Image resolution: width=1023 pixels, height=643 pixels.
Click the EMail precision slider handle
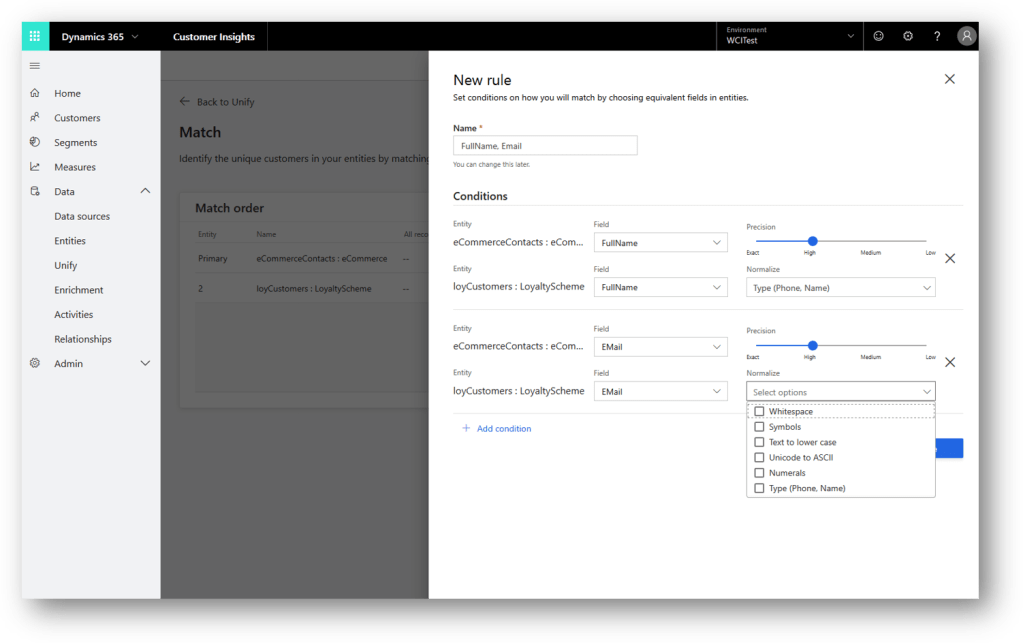pyautogui.click(x=812, y=345)
